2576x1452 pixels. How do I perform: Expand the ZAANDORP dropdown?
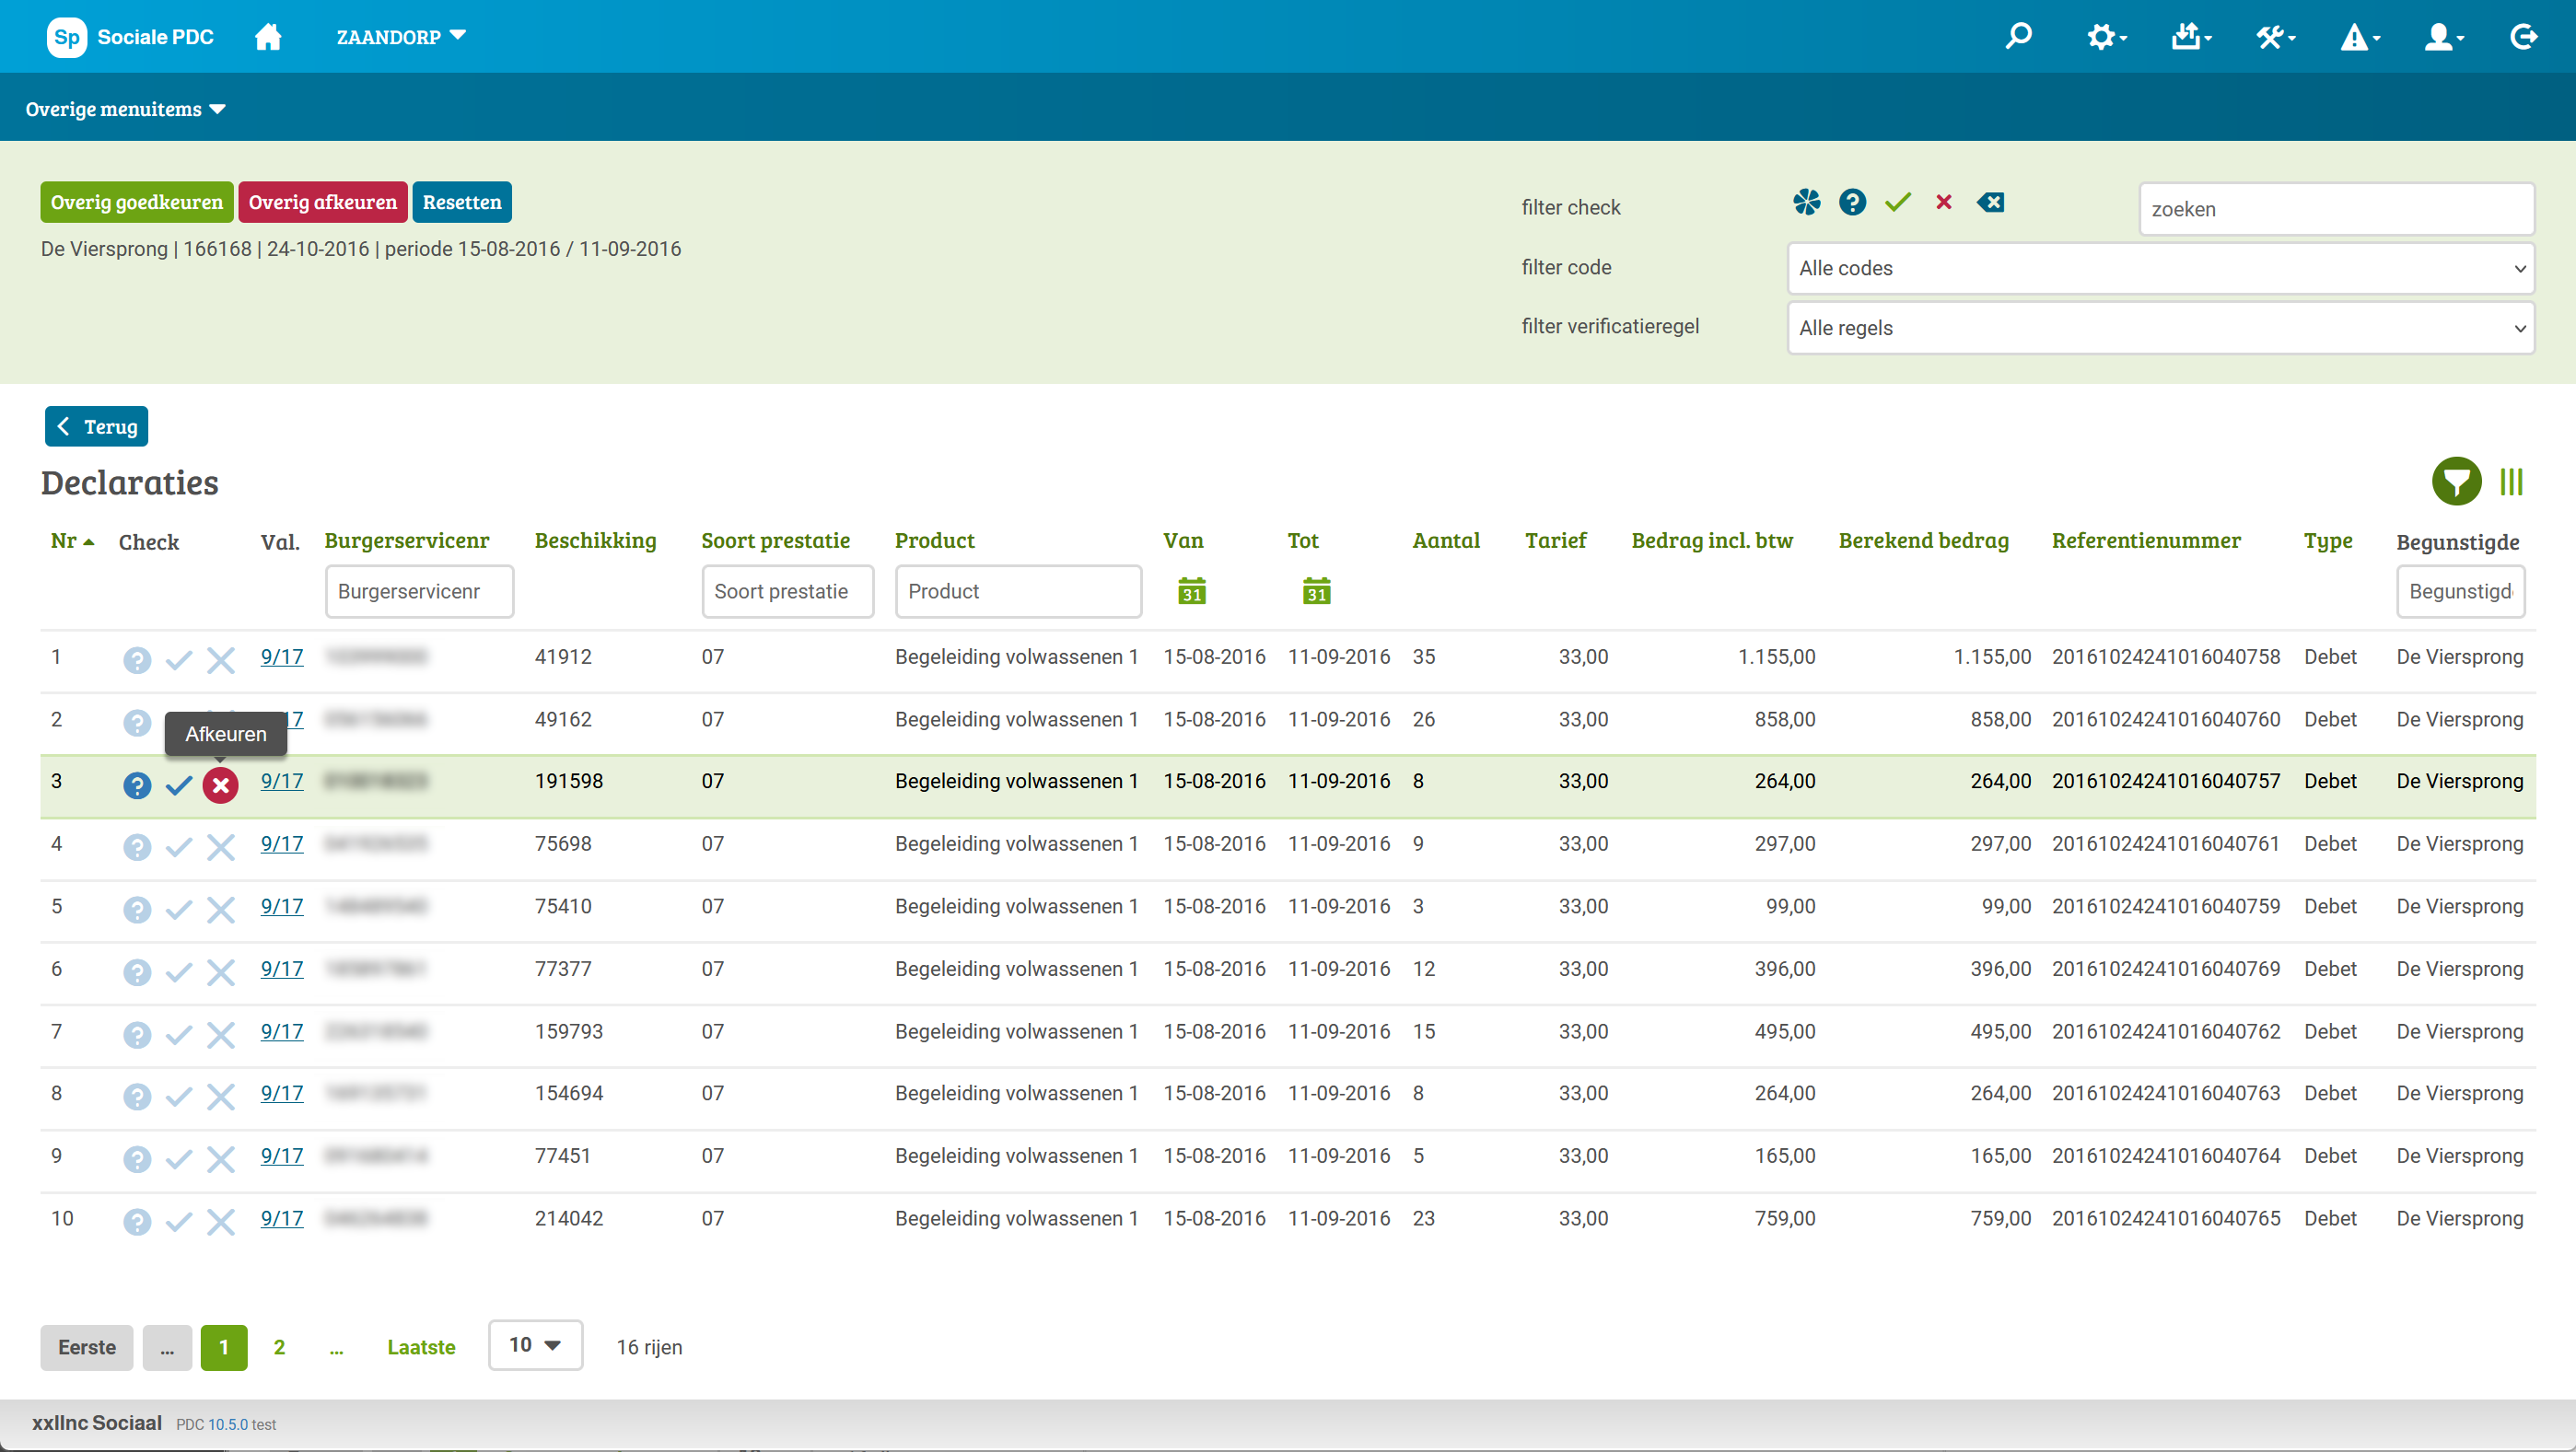coord(401,37)
